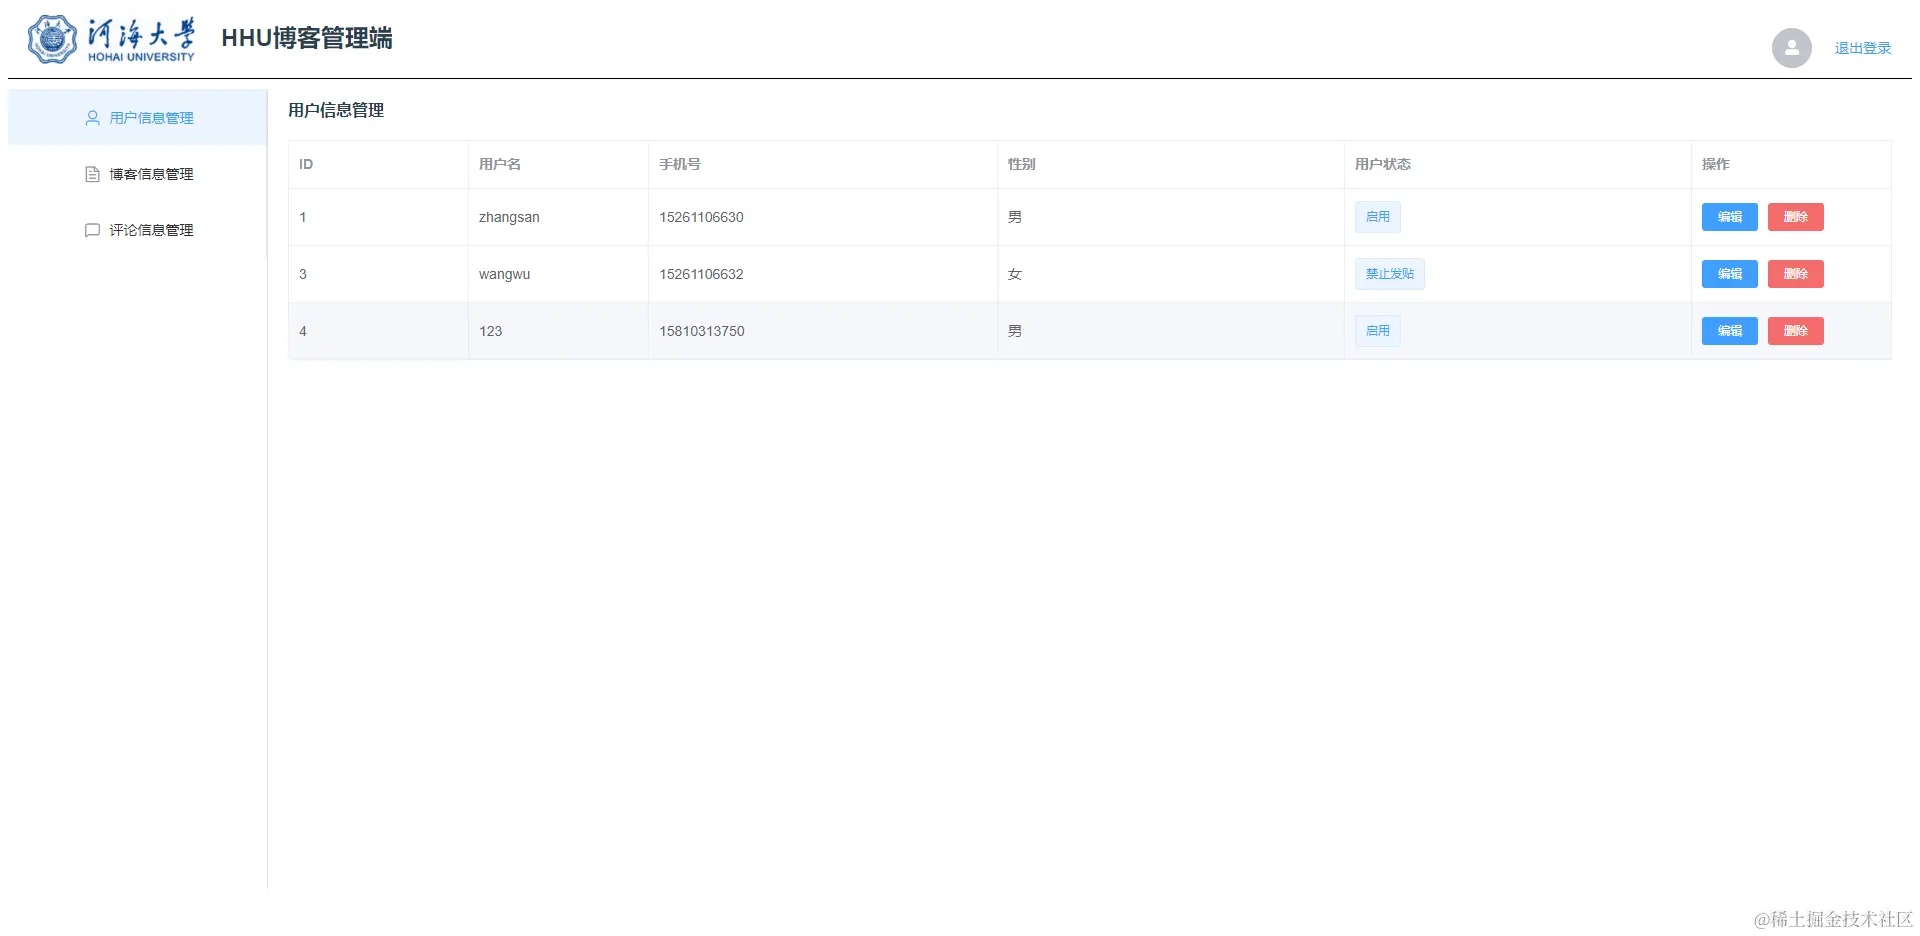The width and height of the screenshot is (1920, 936).
Task: Click 禁止发贴 status tag for wangwu
Action: coord(1389,274)
